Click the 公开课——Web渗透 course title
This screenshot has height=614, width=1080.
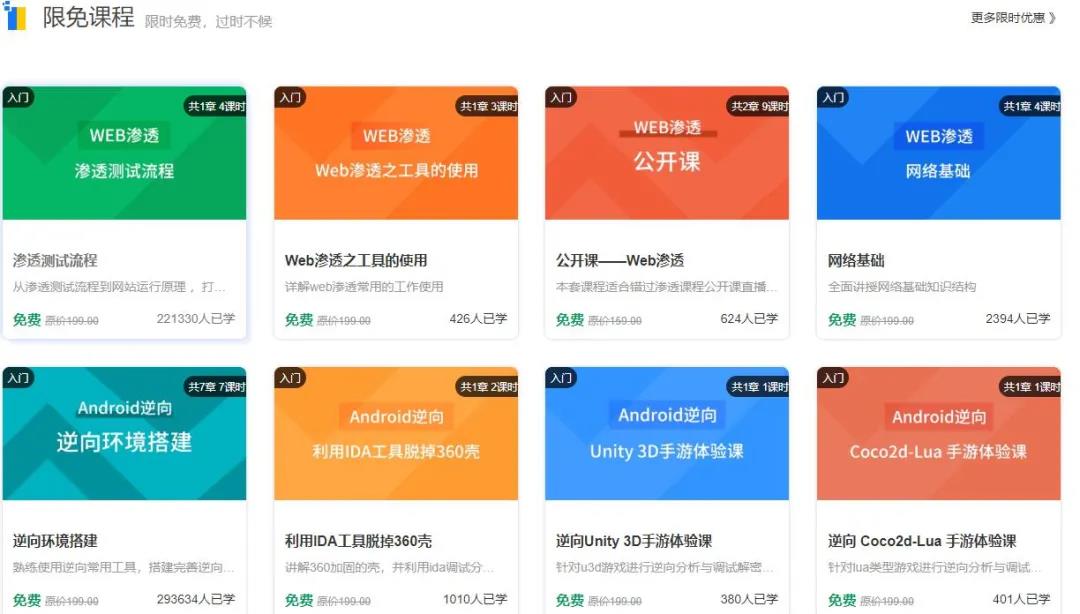pyautogui.click(x=620, y=260)
